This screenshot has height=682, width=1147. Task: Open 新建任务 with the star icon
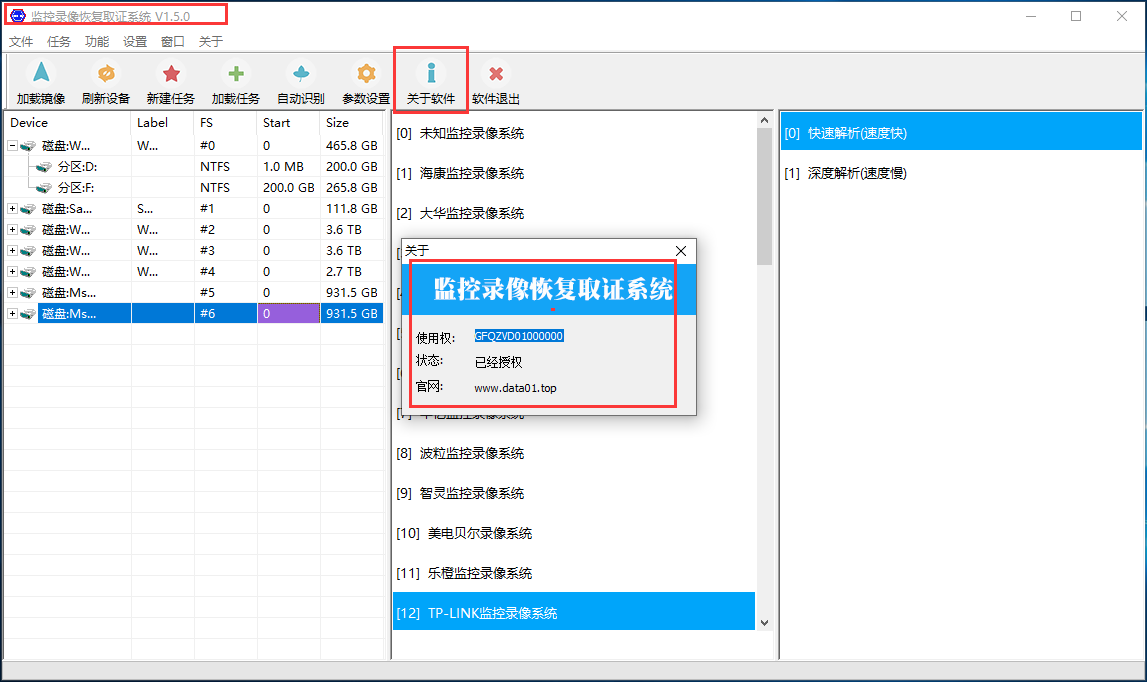[x=171, y=75]
